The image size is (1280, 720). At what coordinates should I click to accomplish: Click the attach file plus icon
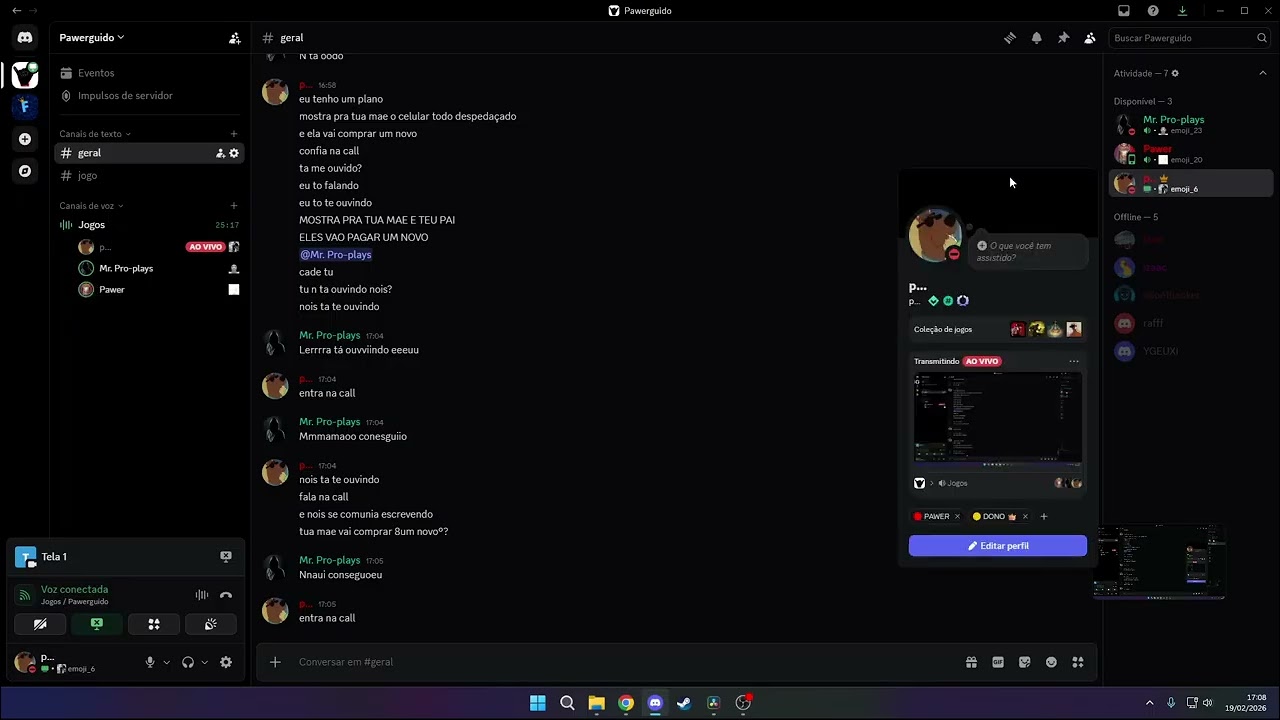275,662
